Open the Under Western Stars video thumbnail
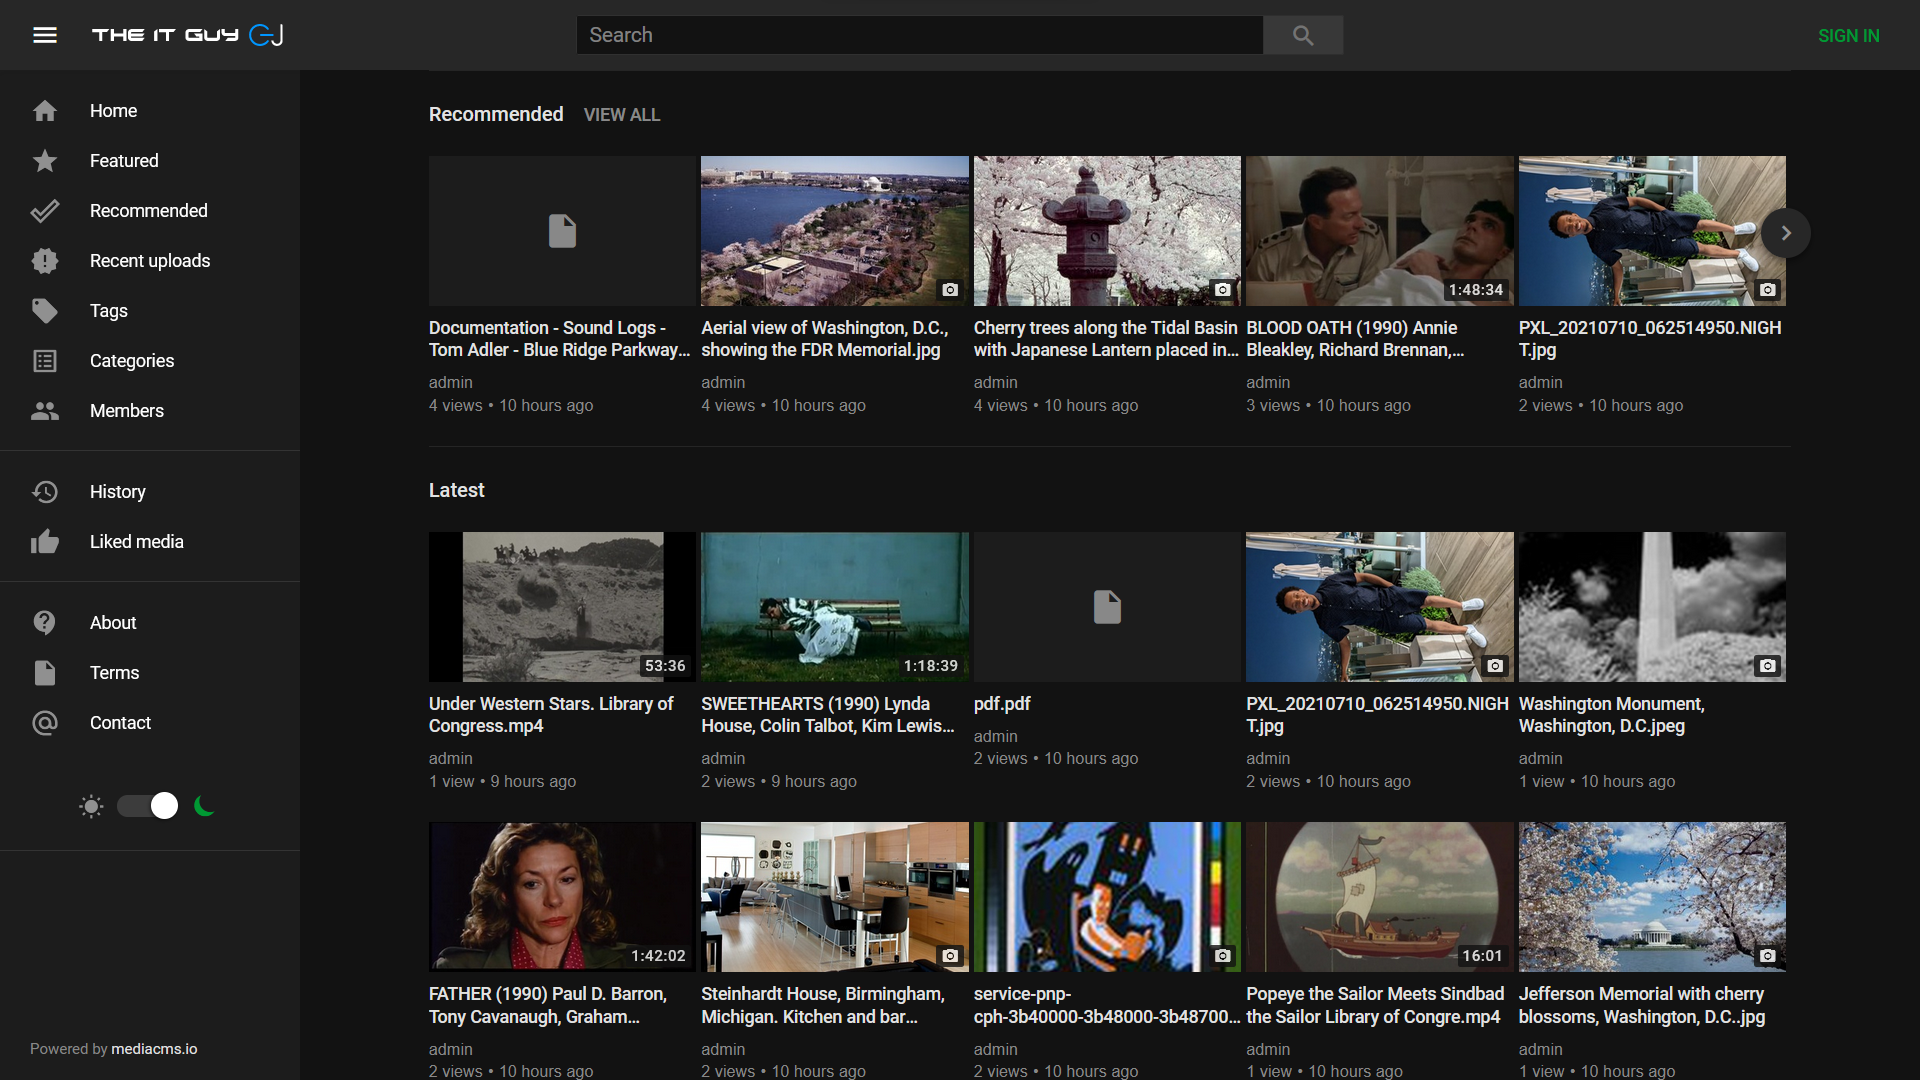The height and width of the screenshot is (1080, 1920). click(561, 606)
